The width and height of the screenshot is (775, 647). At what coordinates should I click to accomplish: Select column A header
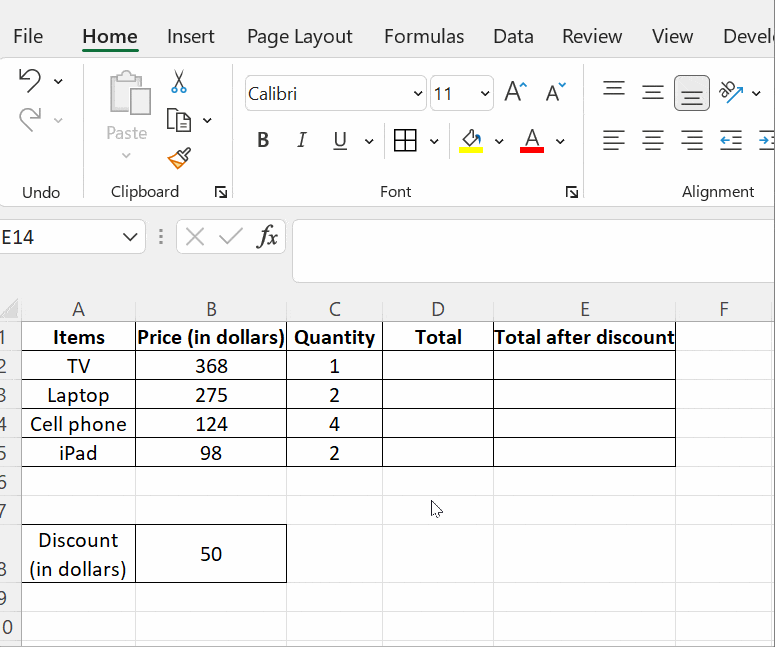[x=79, y=309]
